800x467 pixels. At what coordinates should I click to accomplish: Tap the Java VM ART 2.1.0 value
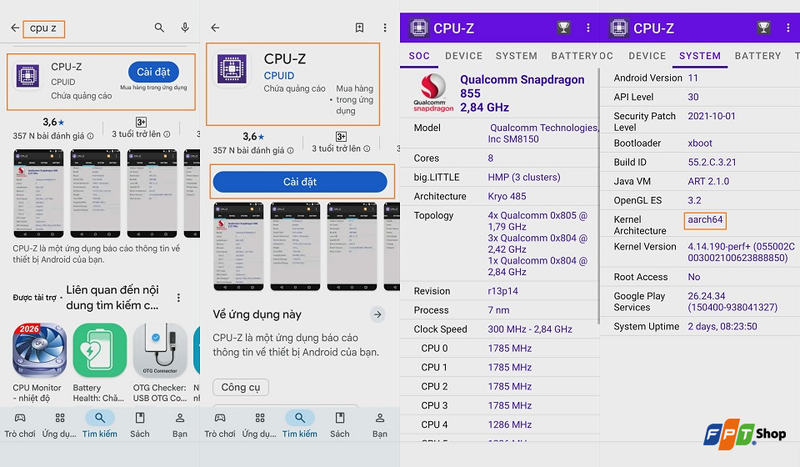(708, 181)
